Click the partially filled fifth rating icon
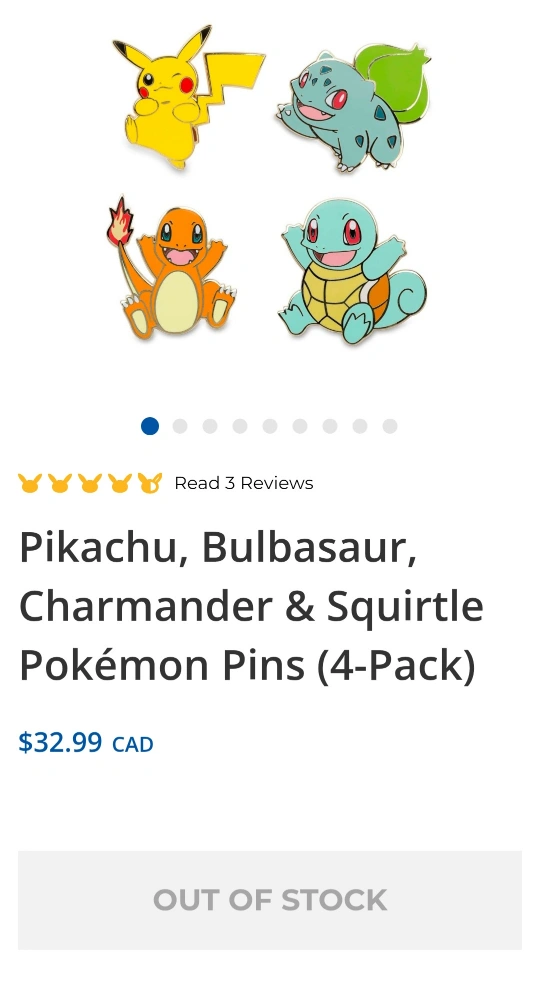The height and width of the screenshot is (987, 540). [x=150, y=483]
